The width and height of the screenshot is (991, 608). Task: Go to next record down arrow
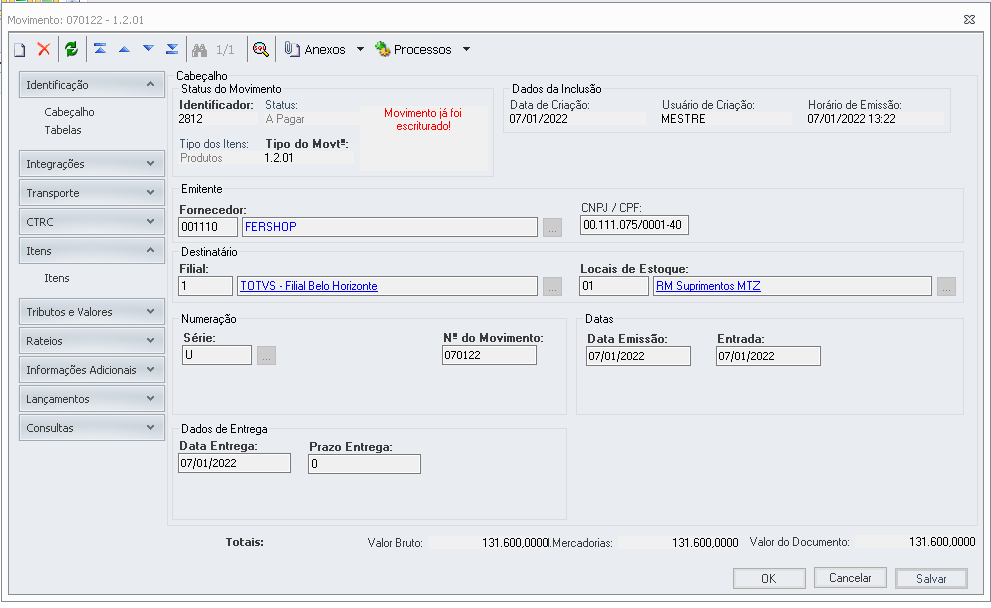pyautogui.click(x=149, y=49)
